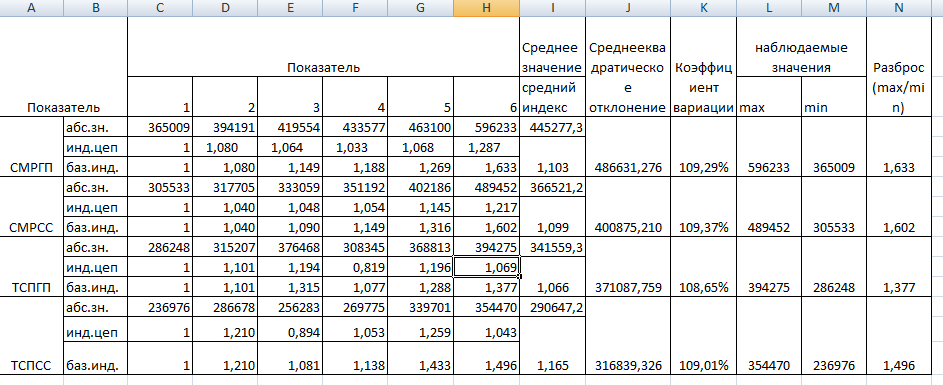
Task: Select column header F
Action: click(355, 8)
